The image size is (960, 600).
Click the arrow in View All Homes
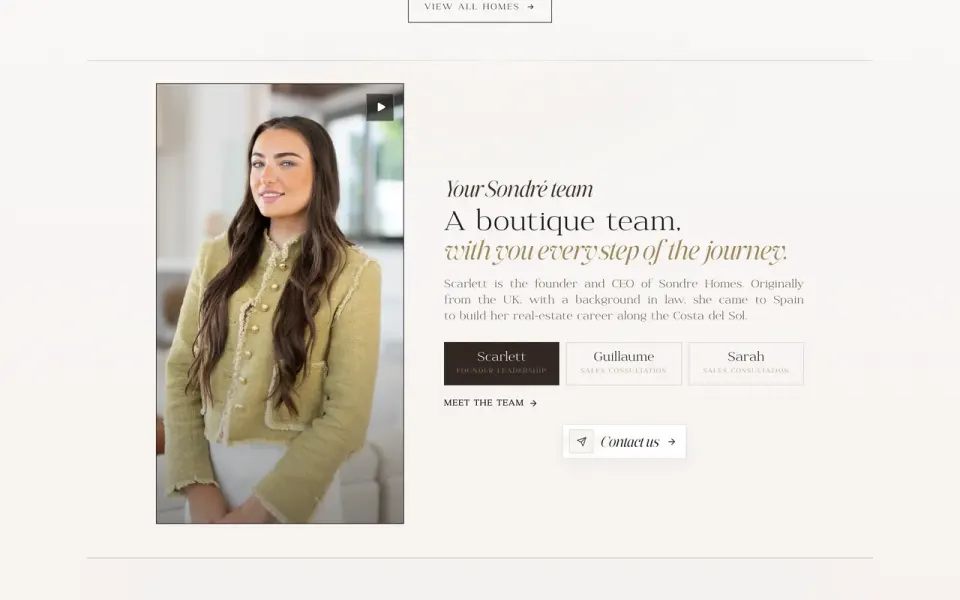point(531,7)
